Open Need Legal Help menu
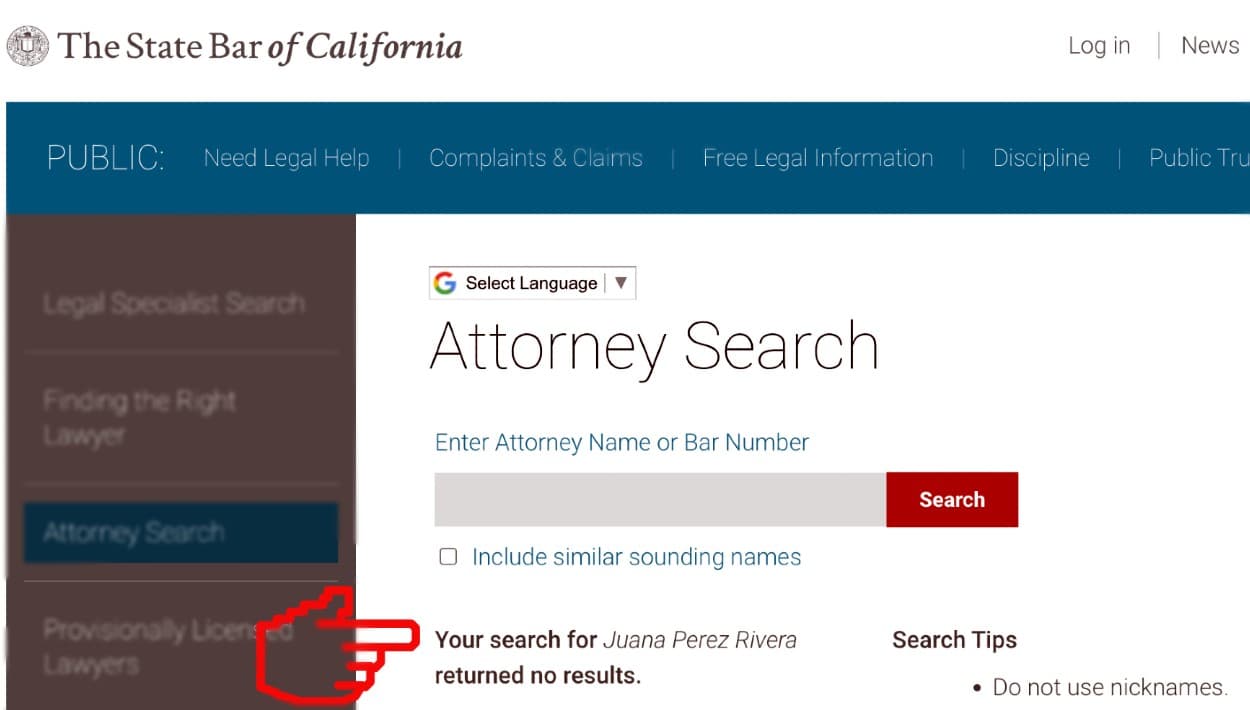 pyautogui.click(x=286, y=158)
